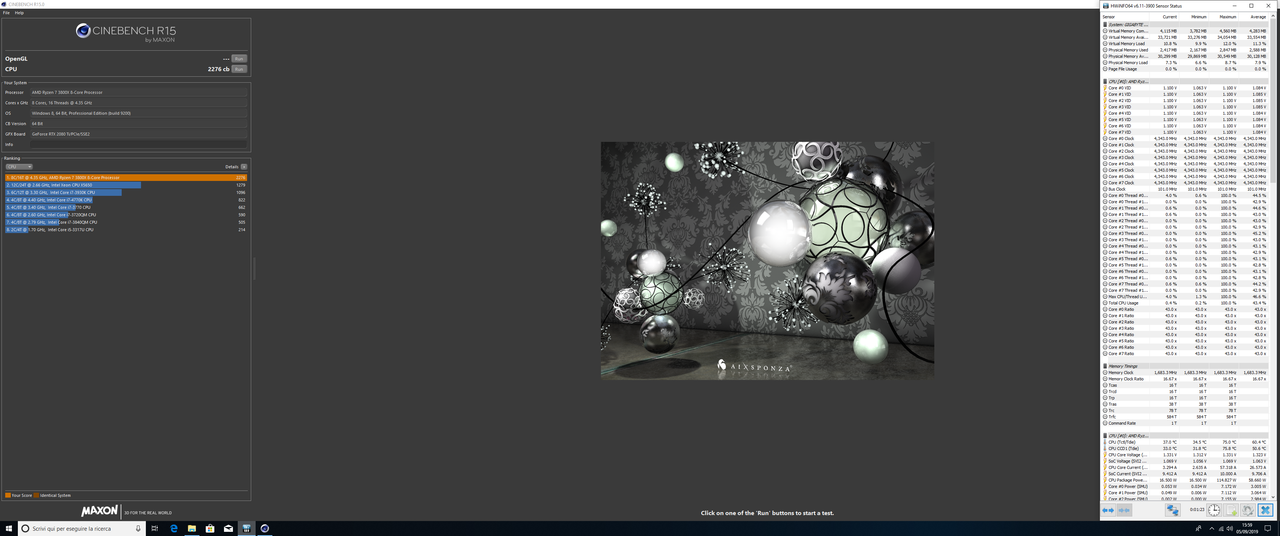Open the Windows Start menu
The height and width of the screenshot is (536, 1280).
click(x=8, y=528)
